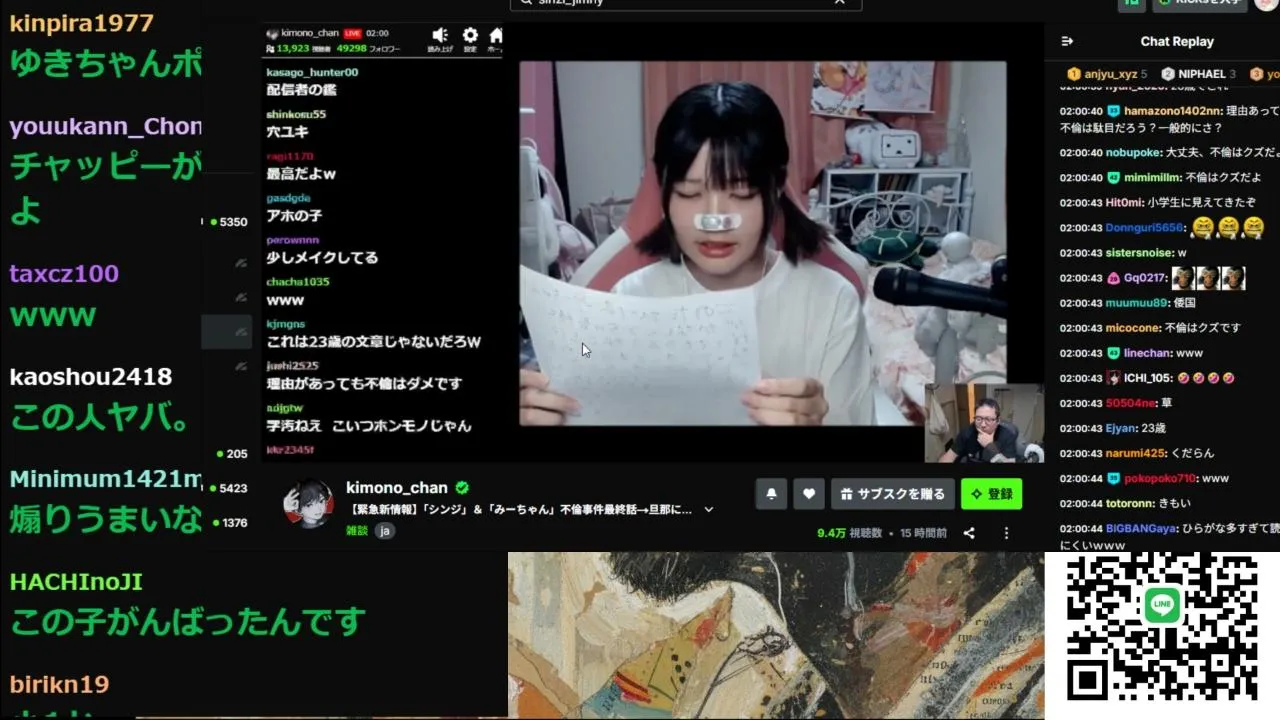Viewport: 1280px width, 720px height.
Task: Open the three-dot more options menu
Action: 1006,533
